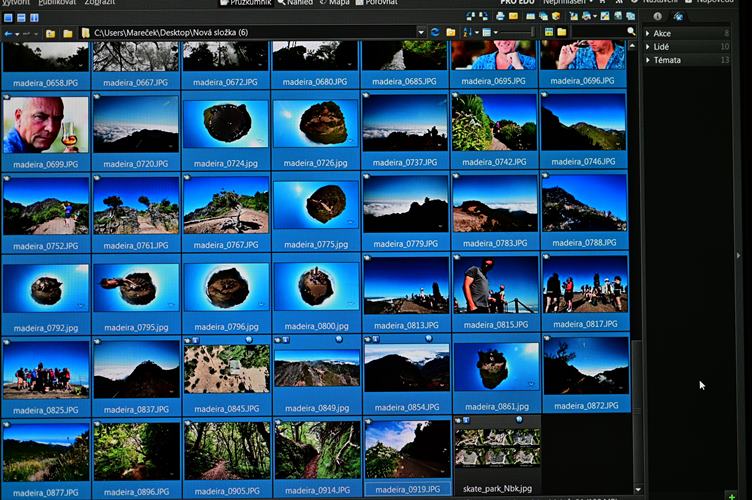Click the rotate-right icon in top toolbar
Image resolution: width=752 pixels, height=500 pixels.
pos(483,16)
